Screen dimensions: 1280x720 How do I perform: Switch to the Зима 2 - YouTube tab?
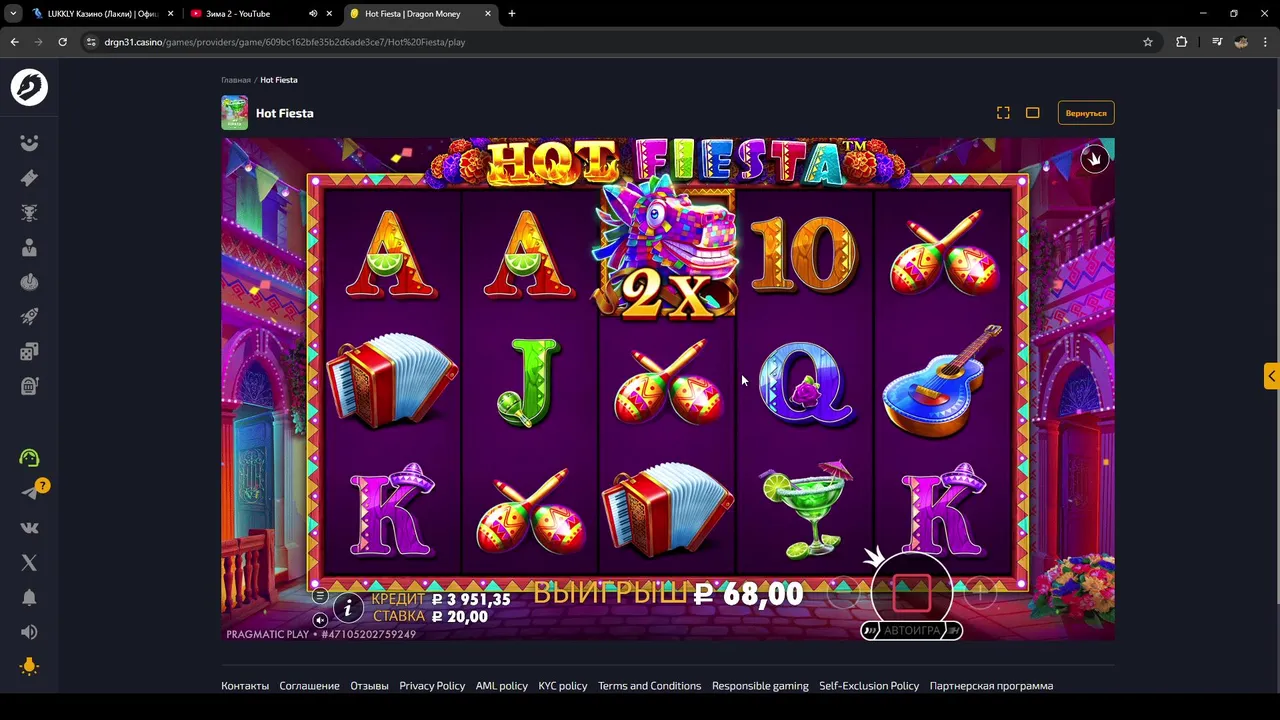pyautogui.click(x=260, y=14)
